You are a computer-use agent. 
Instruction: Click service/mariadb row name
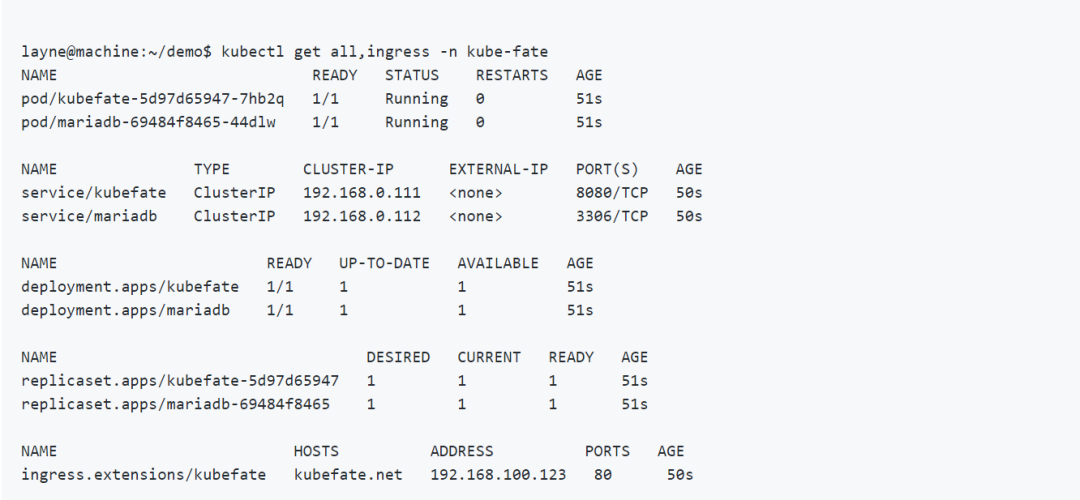click(89, 217)
